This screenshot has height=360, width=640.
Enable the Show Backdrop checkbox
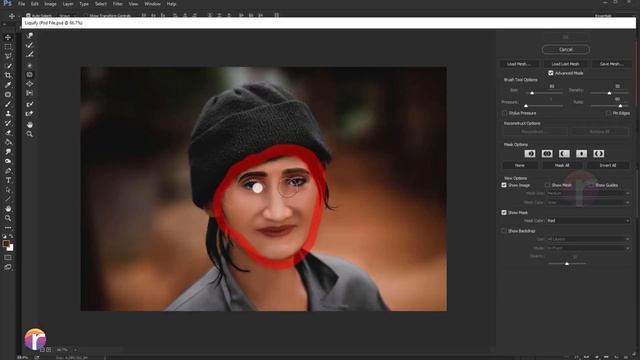[x=504, y=231]
